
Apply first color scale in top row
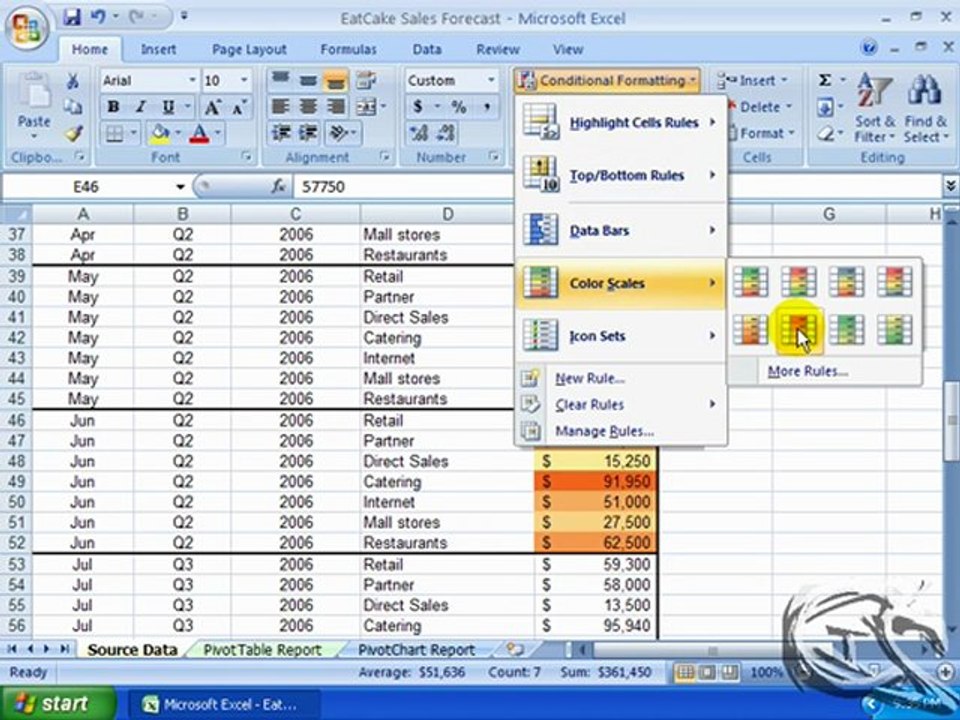coord(751,282)
